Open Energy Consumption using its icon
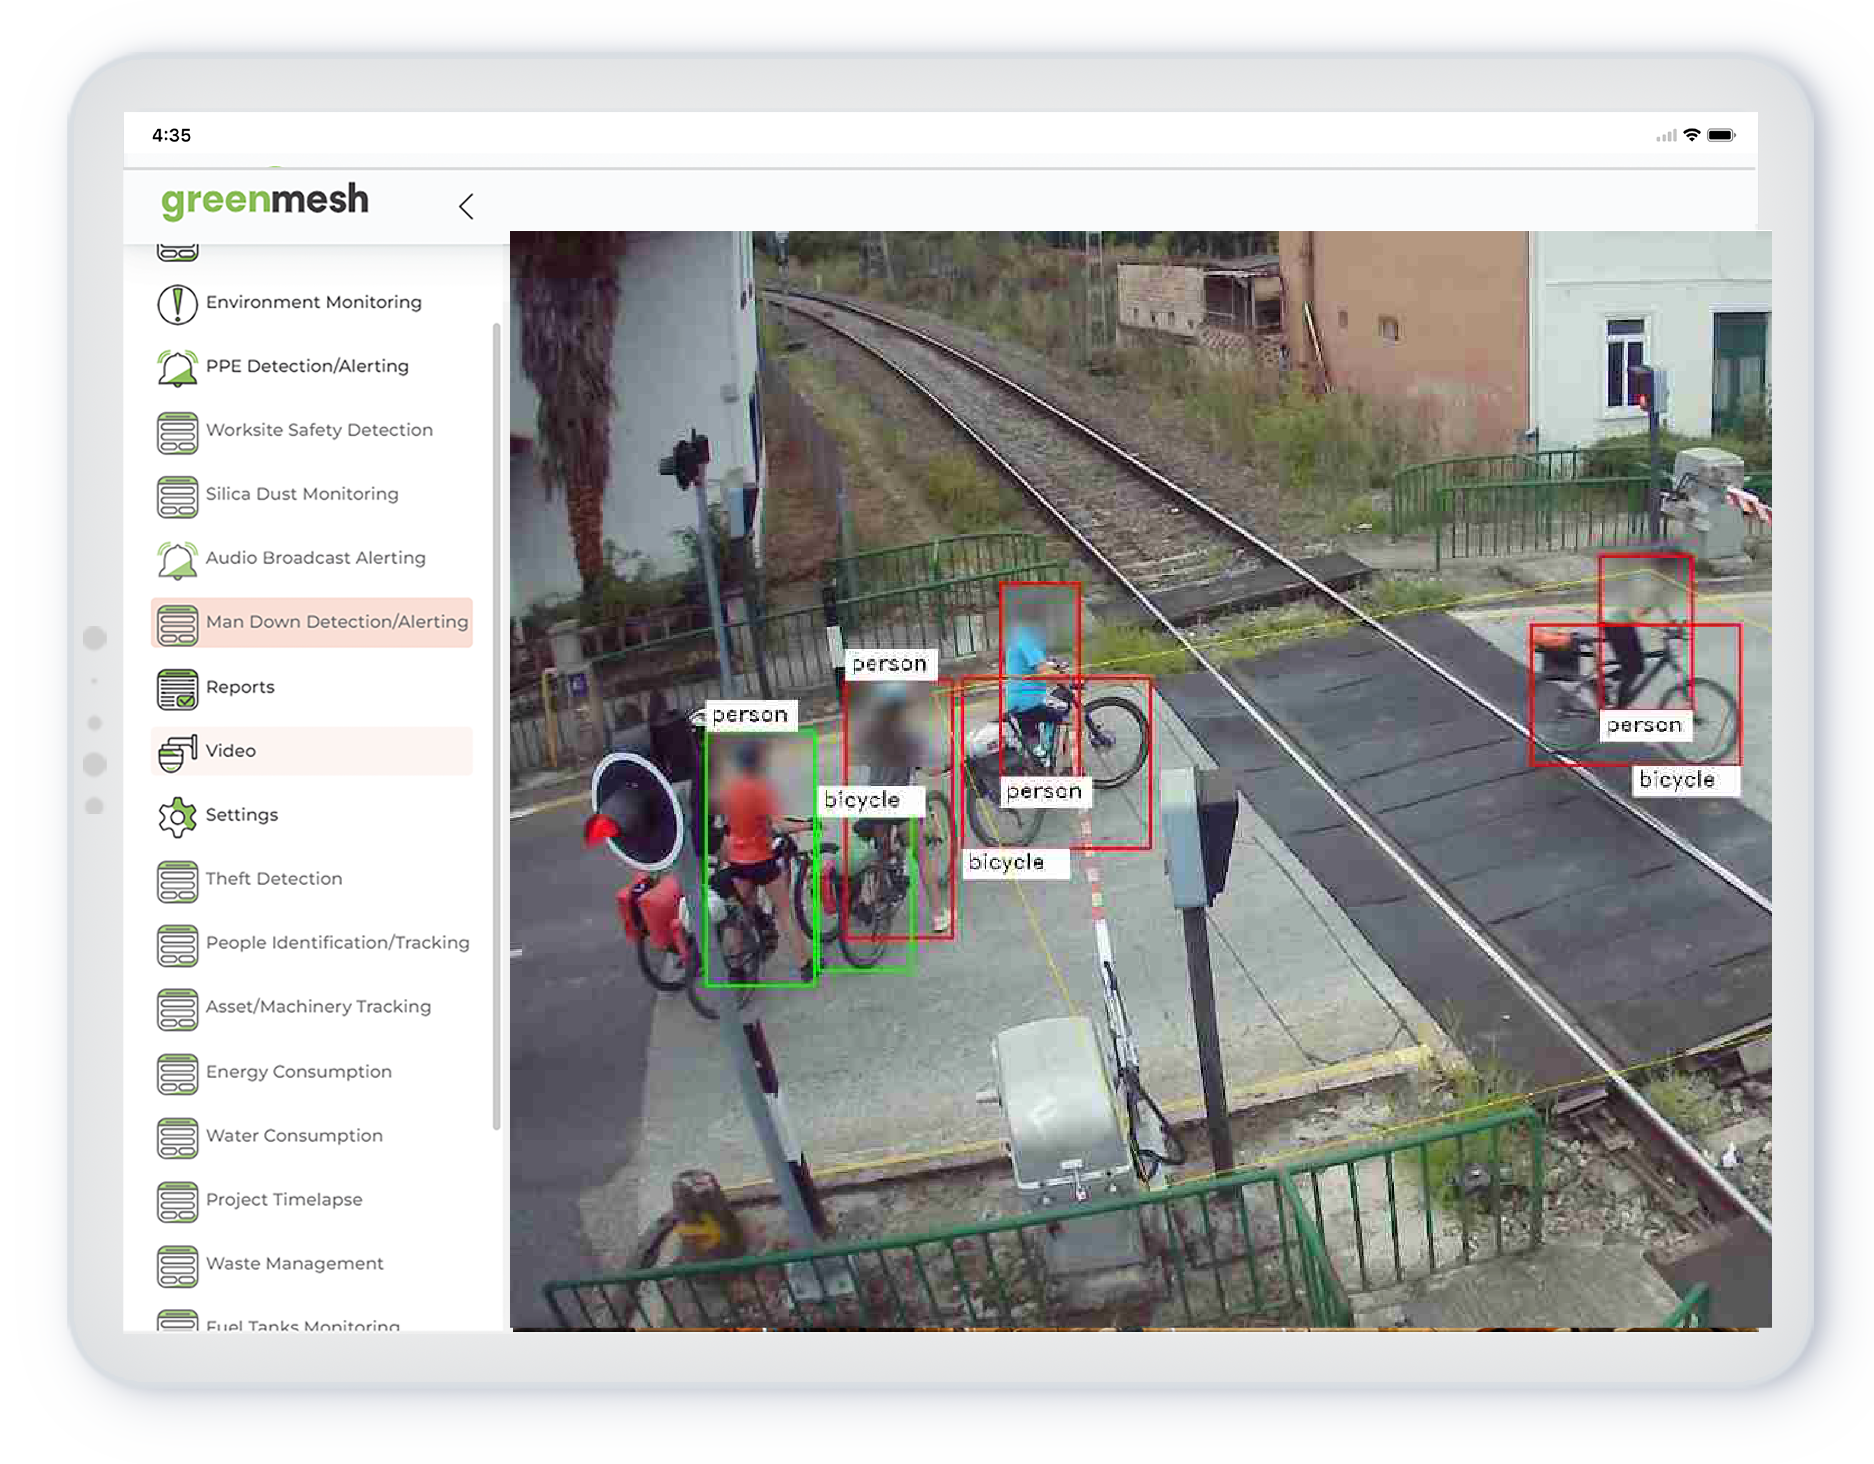 (x=177, y=1072)
